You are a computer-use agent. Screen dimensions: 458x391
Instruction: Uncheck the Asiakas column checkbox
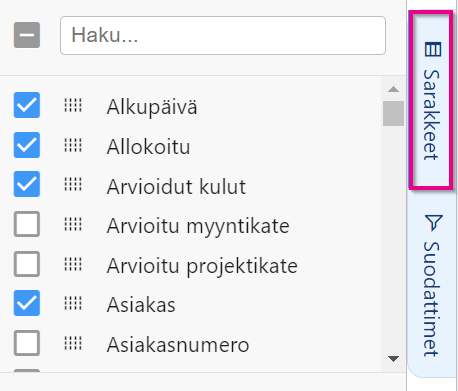27,303
